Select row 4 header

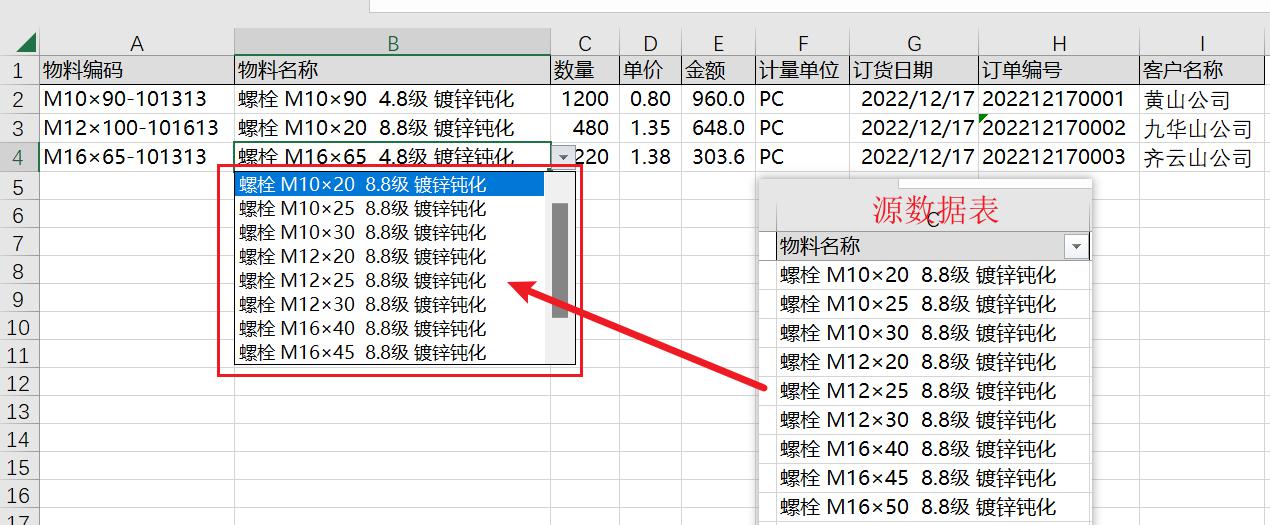pos(17,157)
